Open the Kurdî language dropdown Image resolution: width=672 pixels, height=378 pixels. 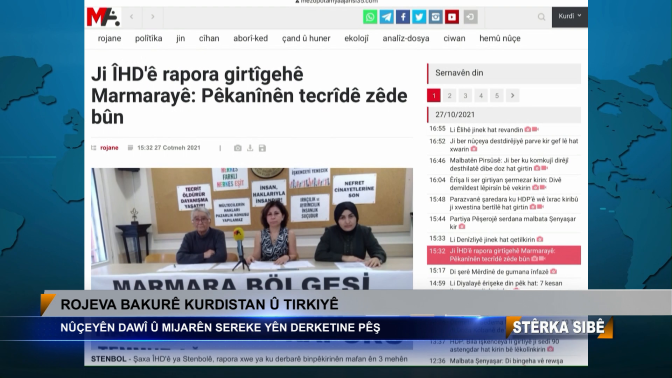pyautogui.click(x=570, y=17)
